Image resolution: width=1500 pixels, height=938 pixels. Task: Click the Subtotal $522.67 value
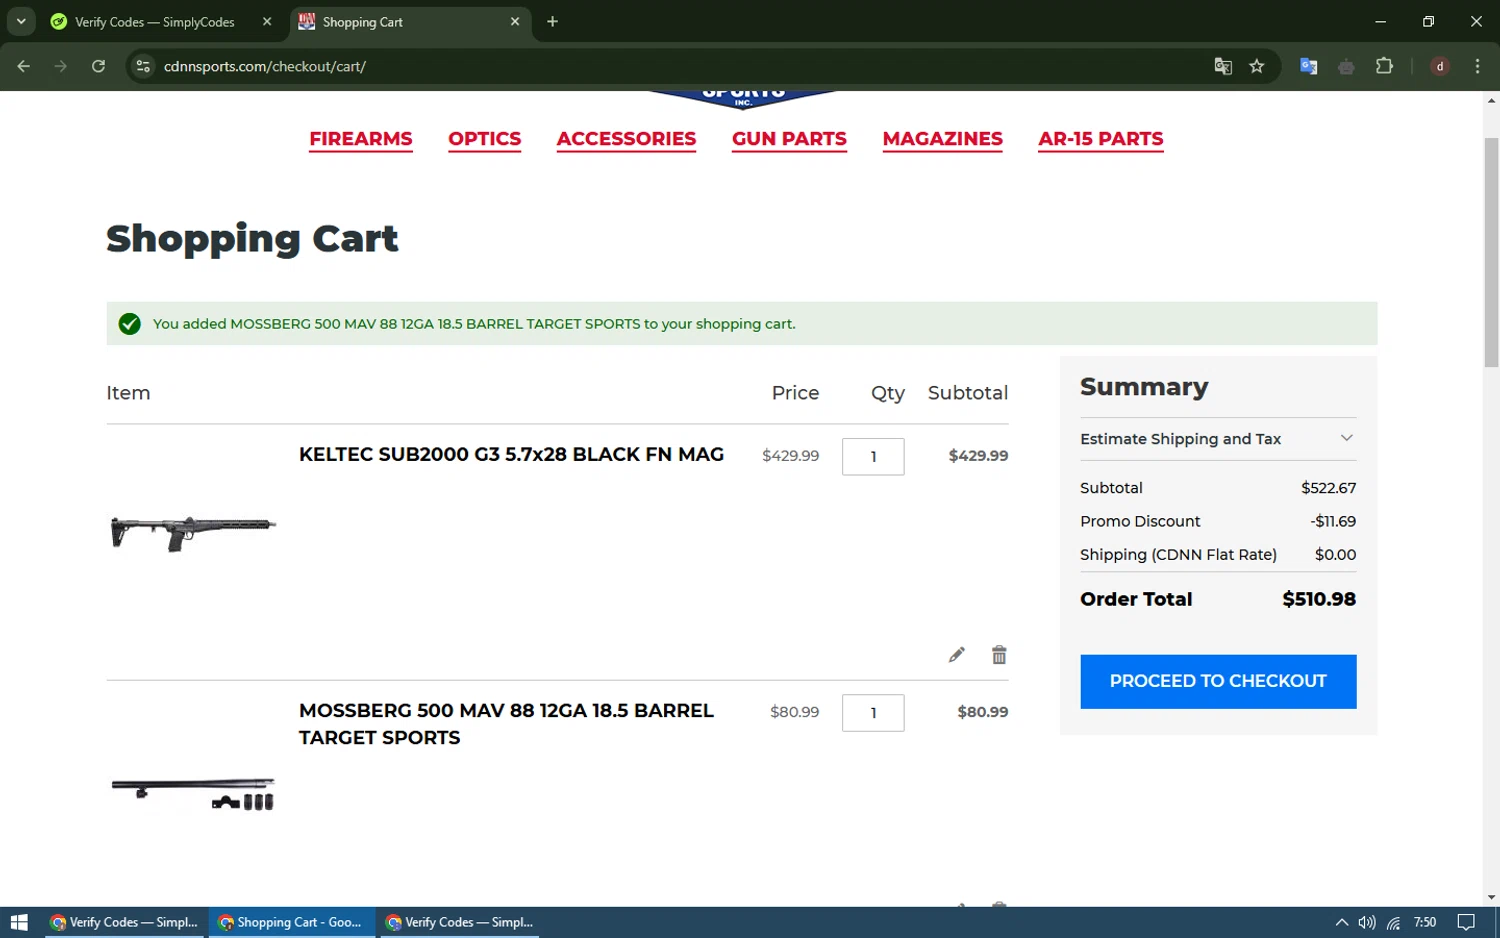(x=1328, y=488)
